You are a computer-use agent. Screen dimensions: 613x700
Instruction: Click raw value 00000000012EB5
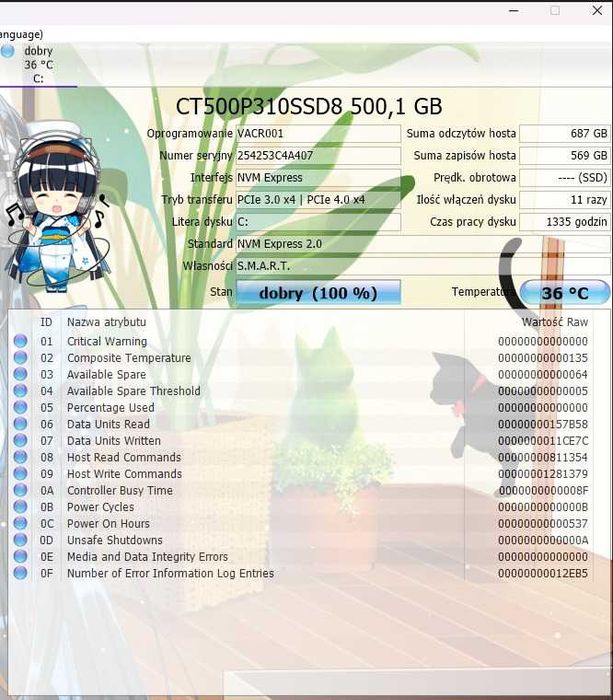click(543, 573)
